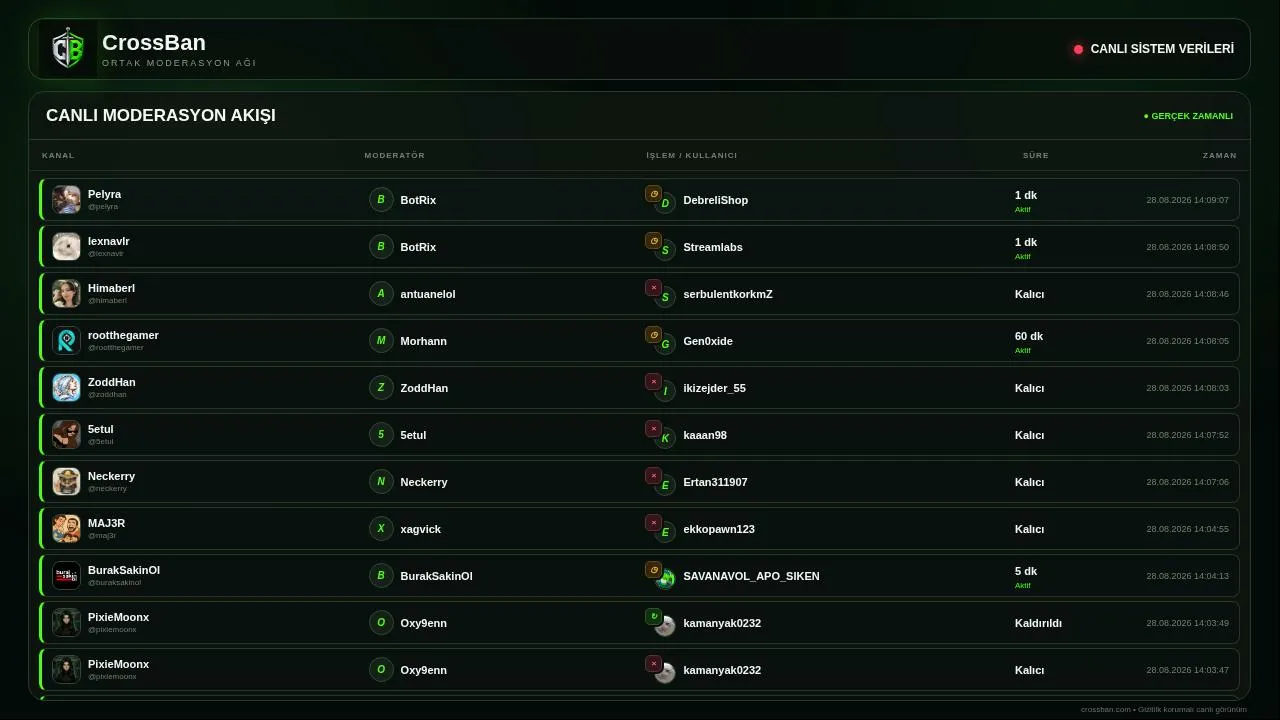
Task: Open user Gen0xide profile link
Action: click(x=708, y=341)
